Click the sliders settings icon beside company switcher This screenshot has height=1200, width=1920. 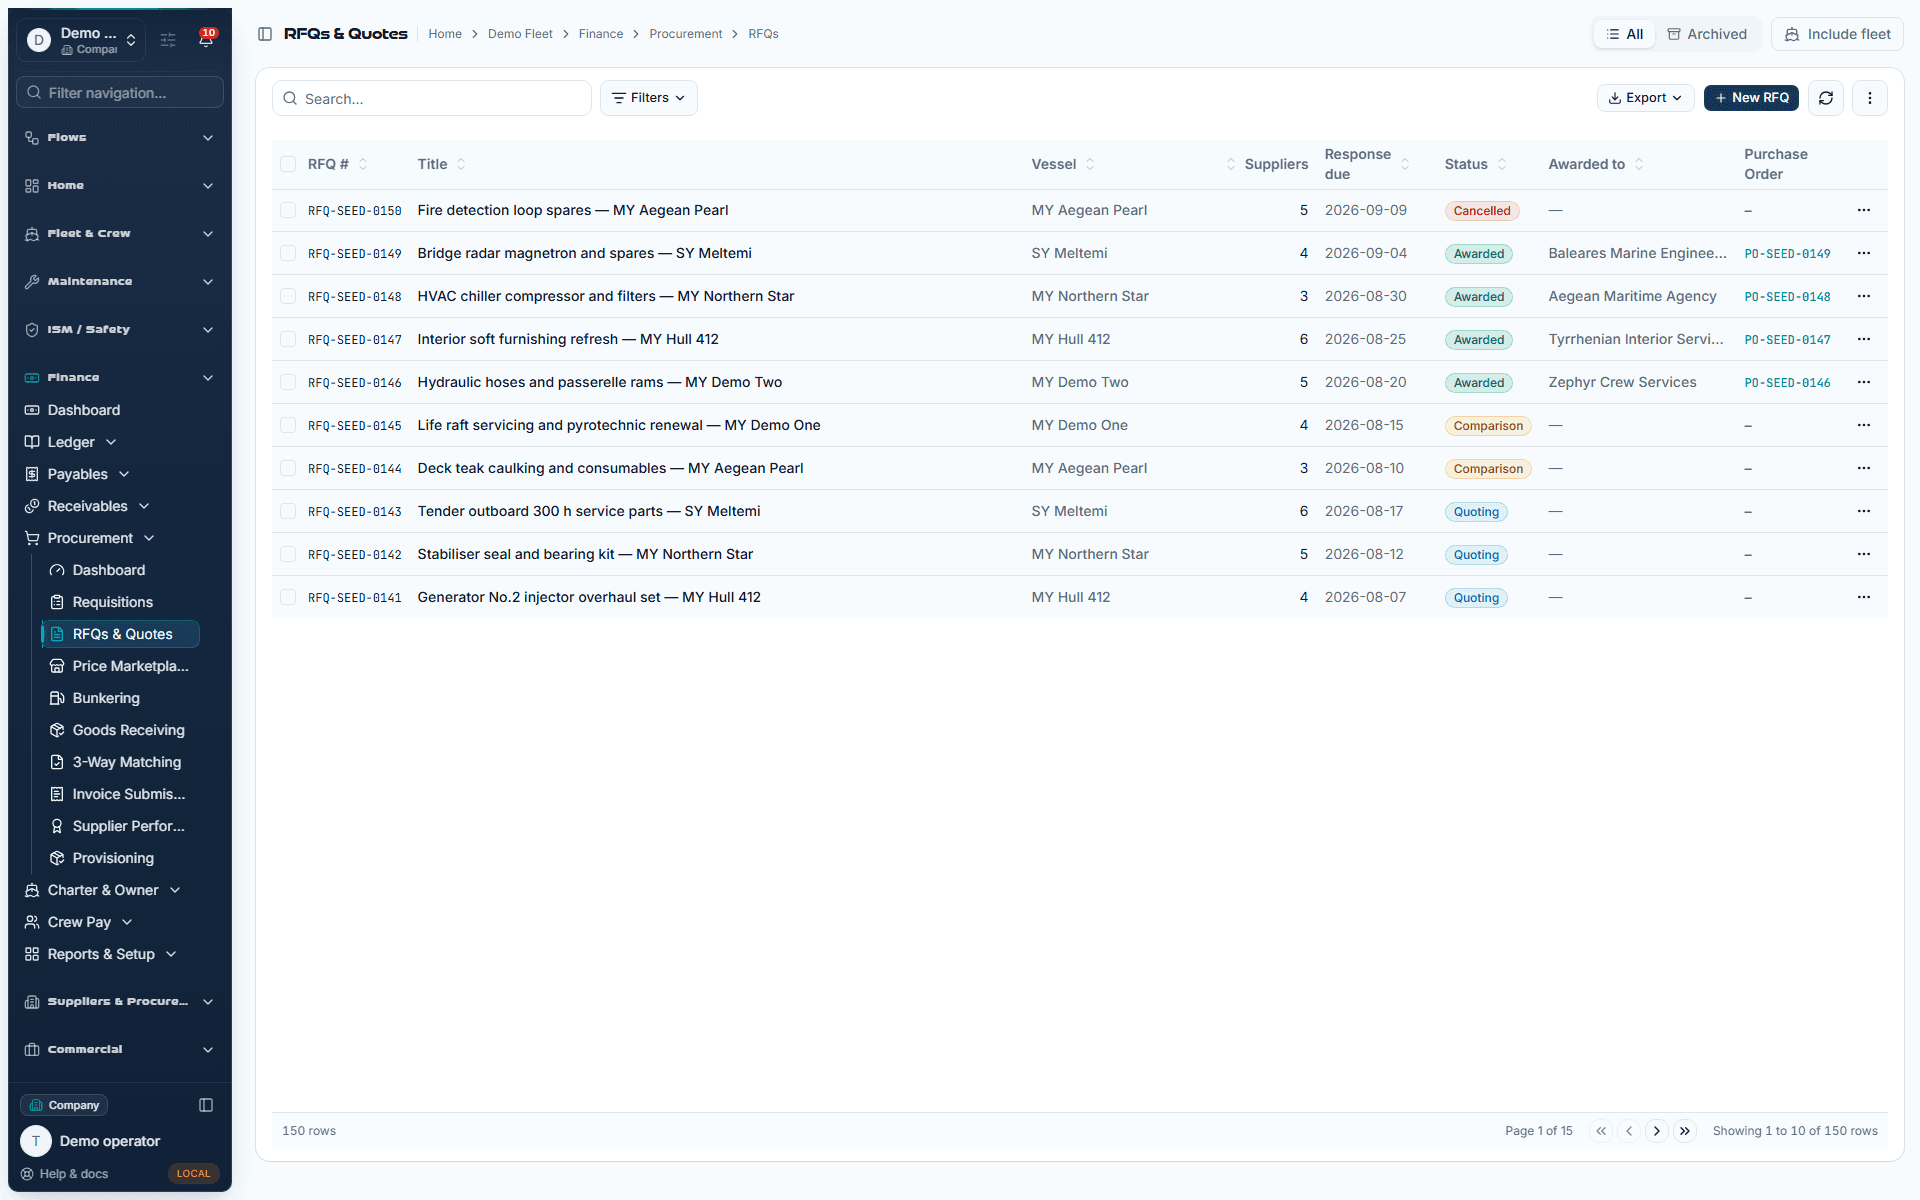coord(168,40)
